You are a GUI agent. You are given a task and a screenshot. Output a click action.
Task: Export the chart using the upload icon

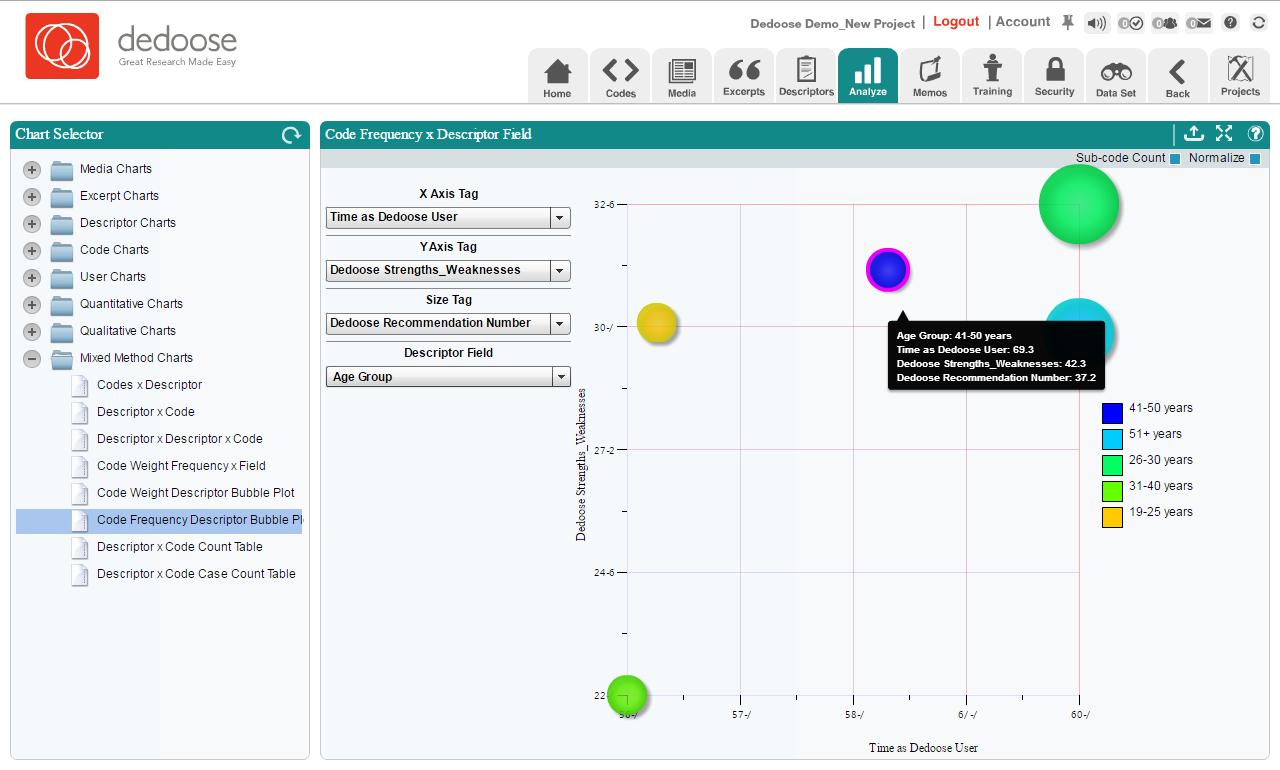(x=1193, y=134)
